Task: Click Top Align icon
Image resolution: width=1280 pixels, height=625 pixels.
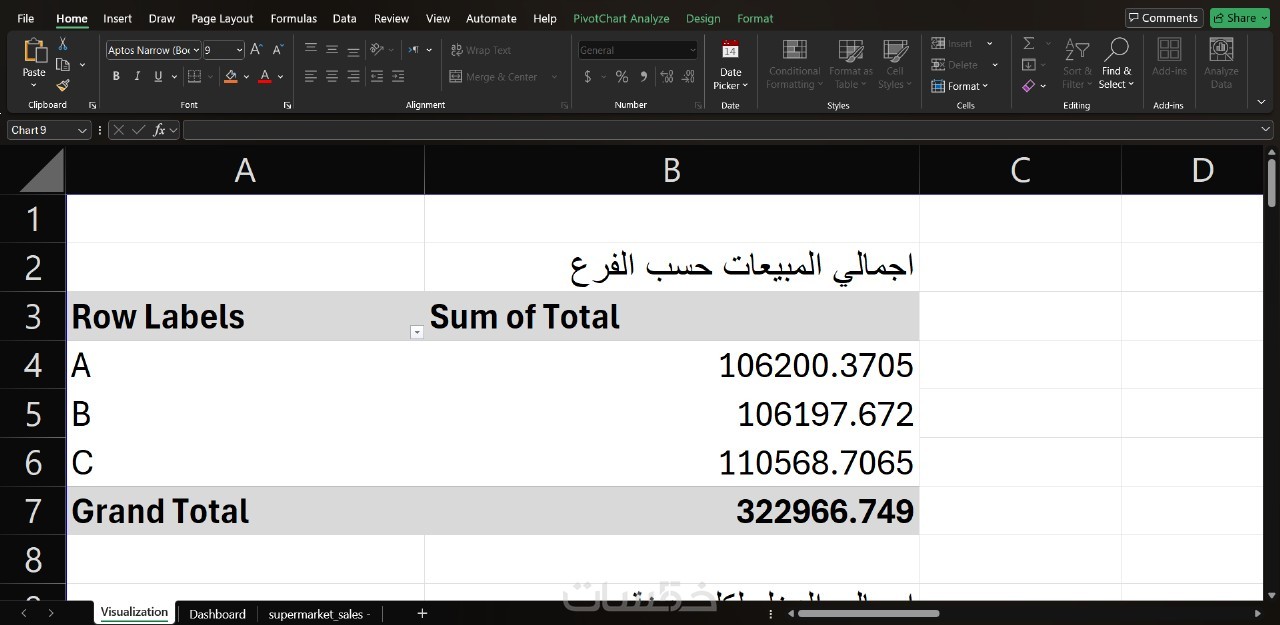Action: pyautogui.click(x=311, y=49)
